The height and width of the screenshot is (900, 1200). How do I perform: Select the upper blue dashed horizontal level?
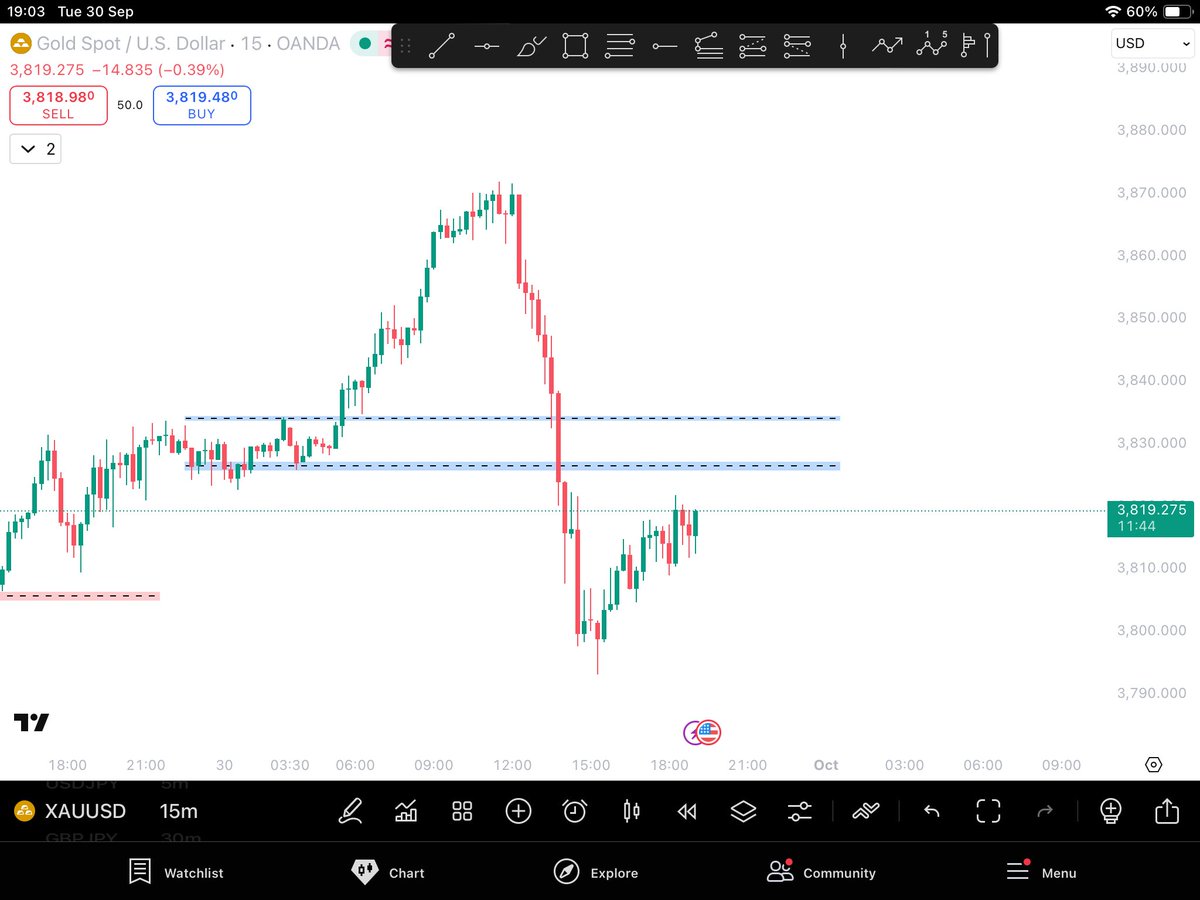pos(512,418)
